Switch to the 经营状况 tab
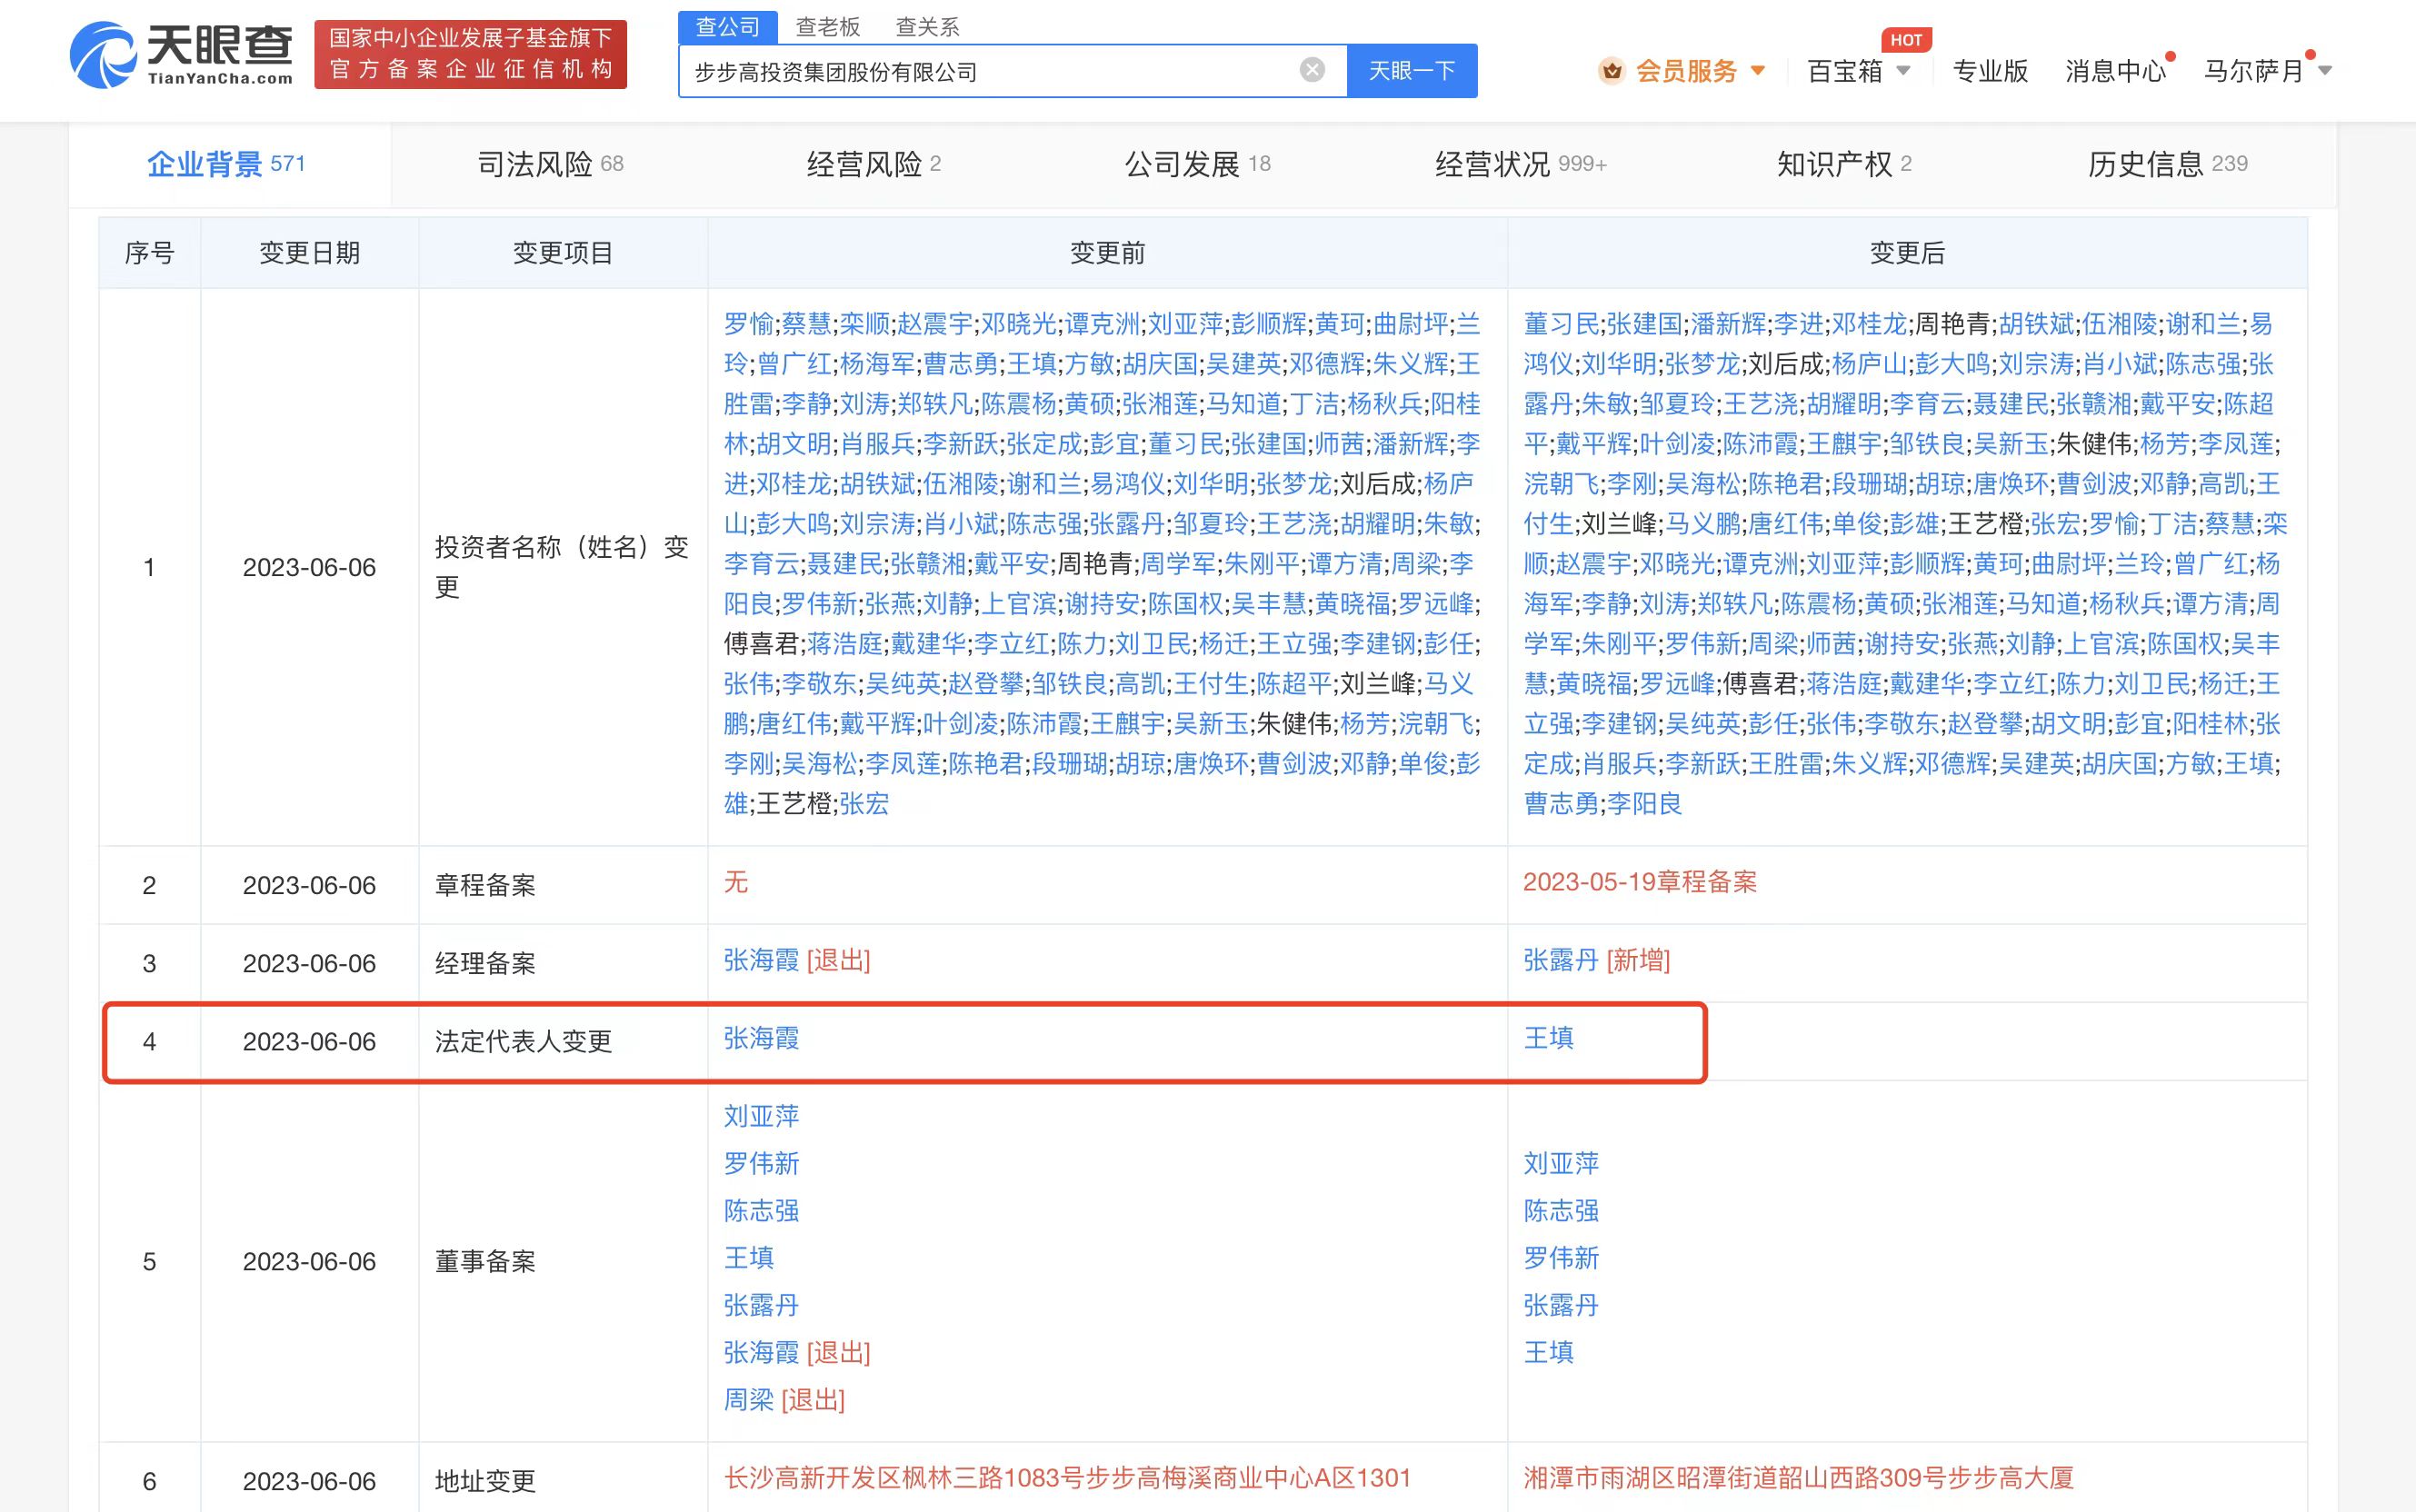 point(1521,164)
